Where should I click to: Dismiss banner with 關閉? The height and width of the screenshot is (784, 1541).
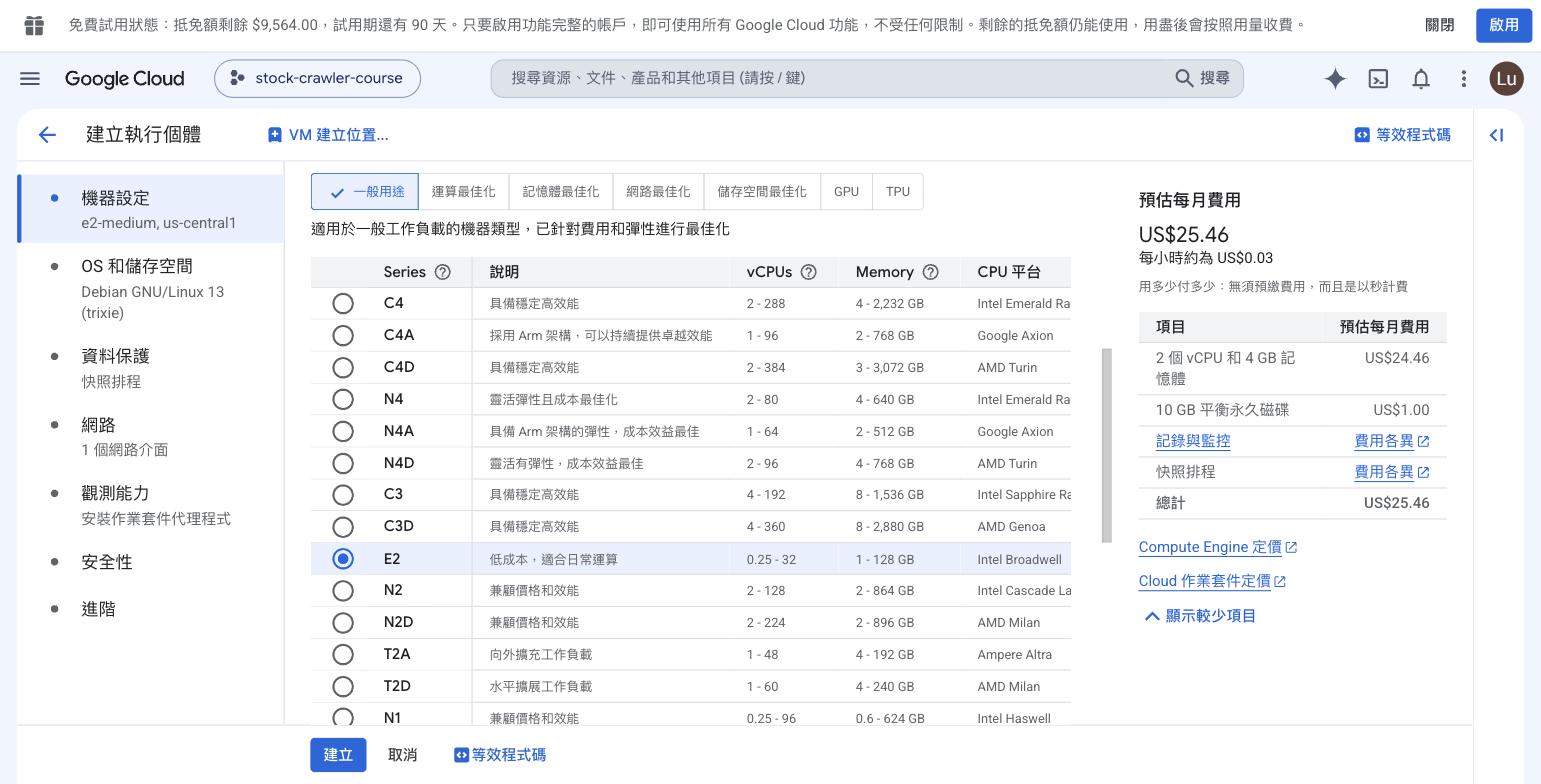tap(1440, 25)
